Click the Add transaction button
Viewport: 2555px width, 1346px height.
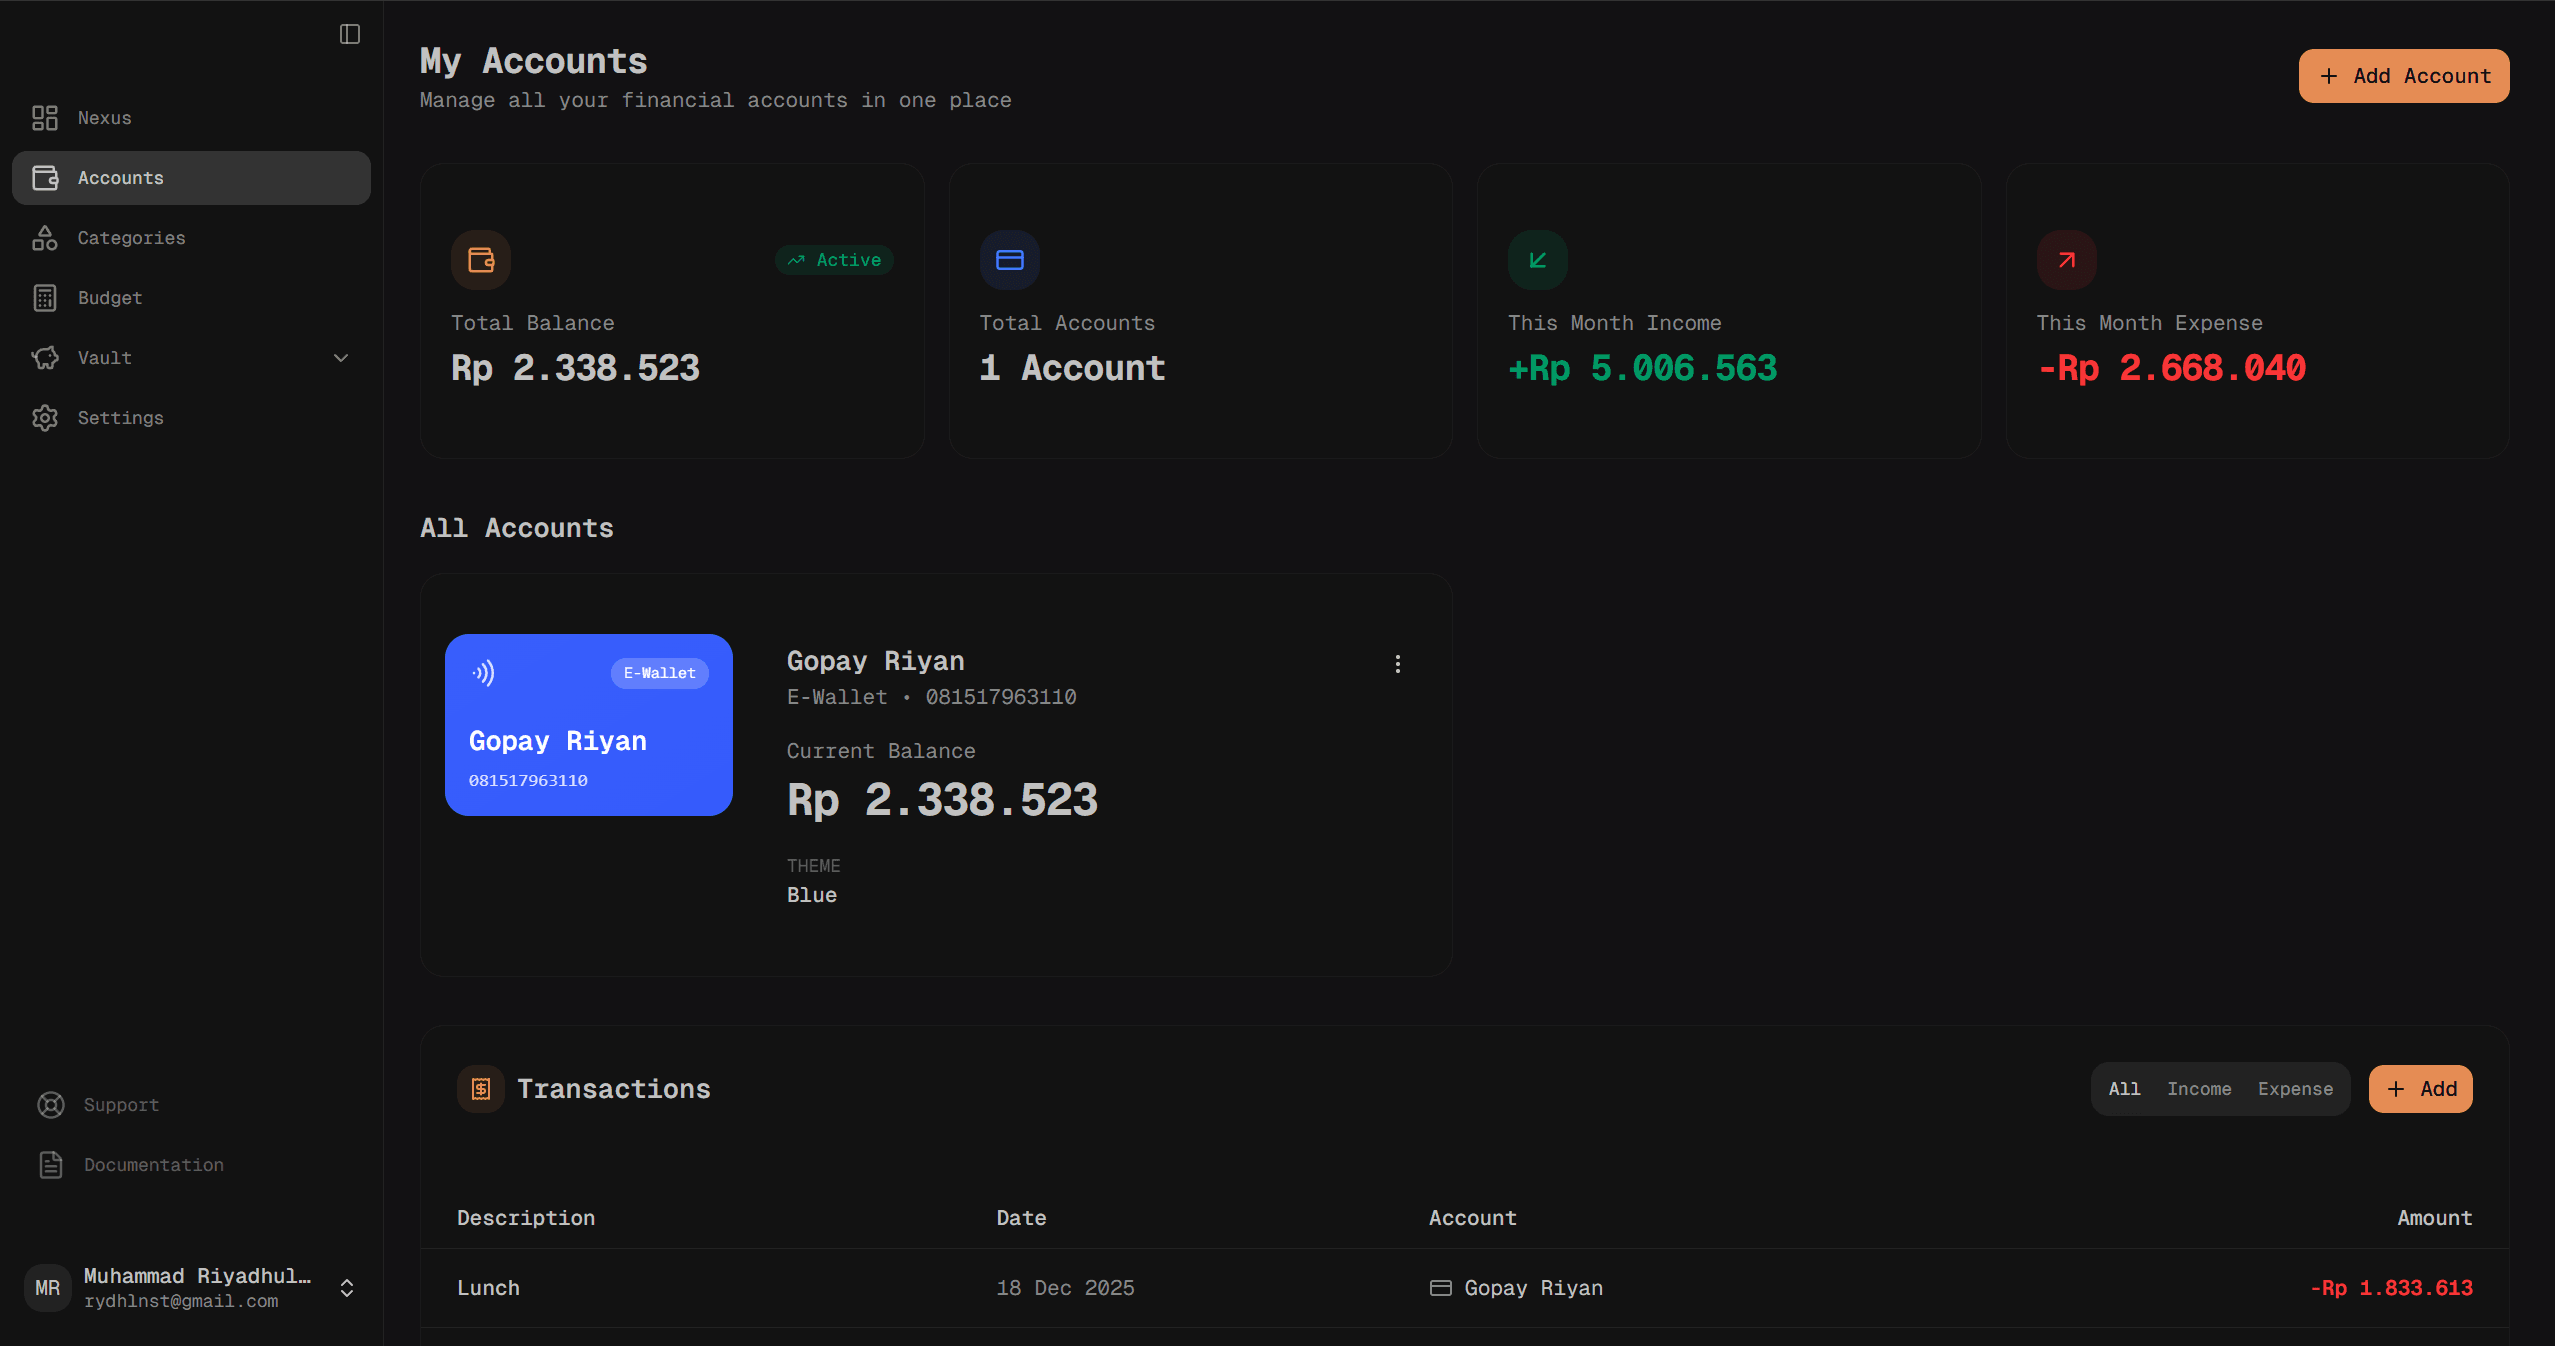[2420, 1089]
